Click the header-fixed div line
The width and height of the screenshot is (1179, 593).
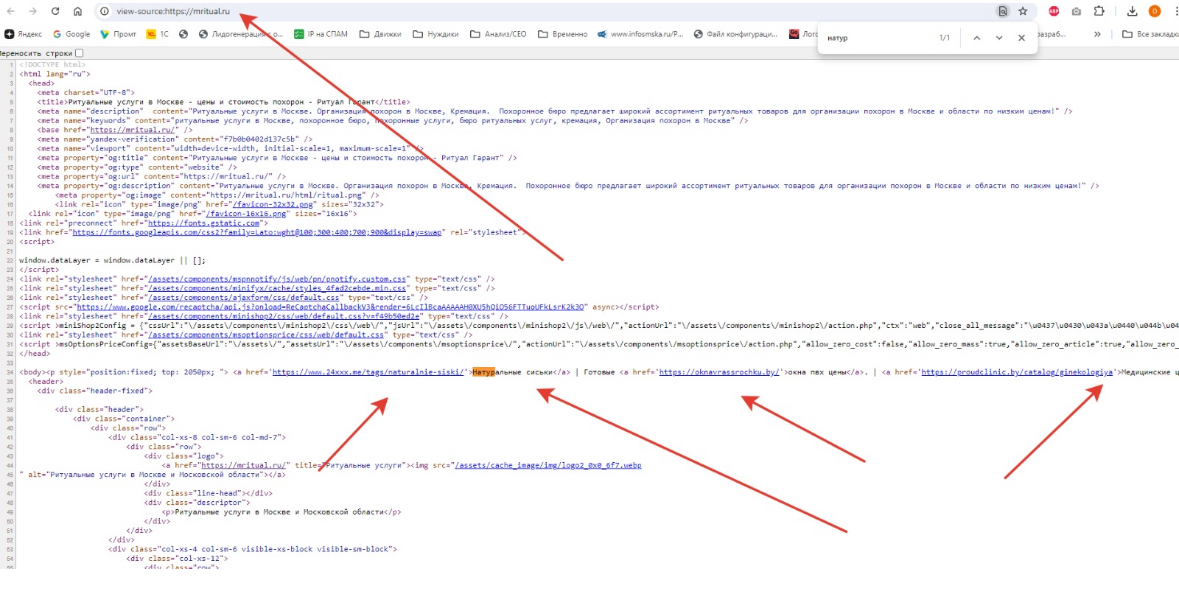pos(95,390)
